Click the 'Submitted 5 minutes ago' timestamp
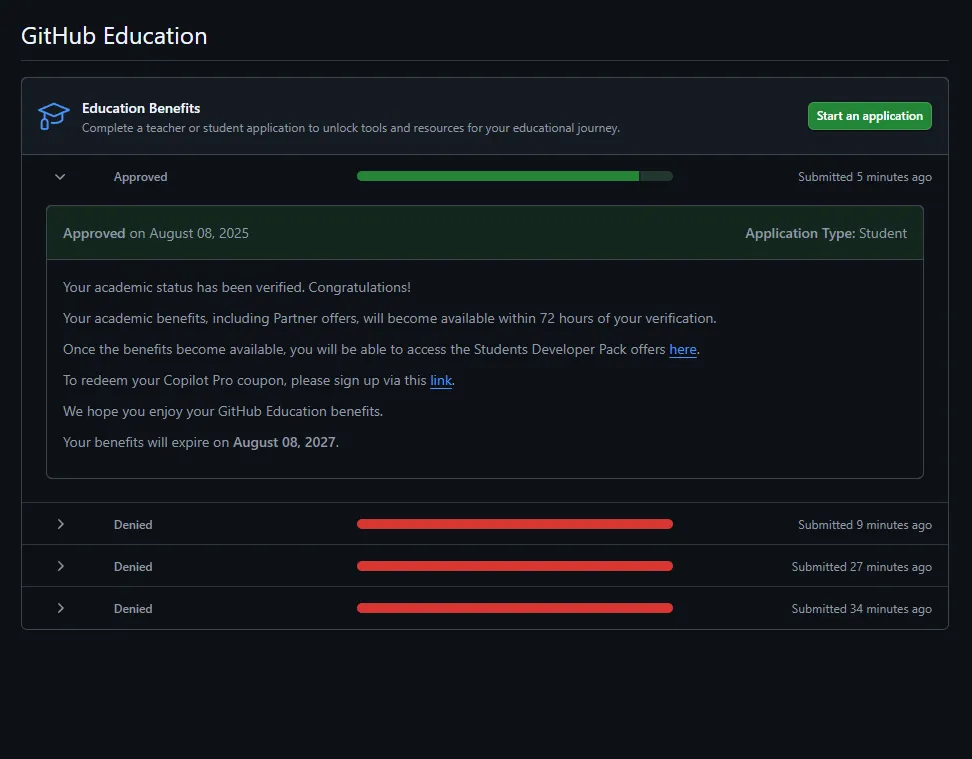This screenshot has width=972, height=759. pyautogui.click(x=864, y=177)
